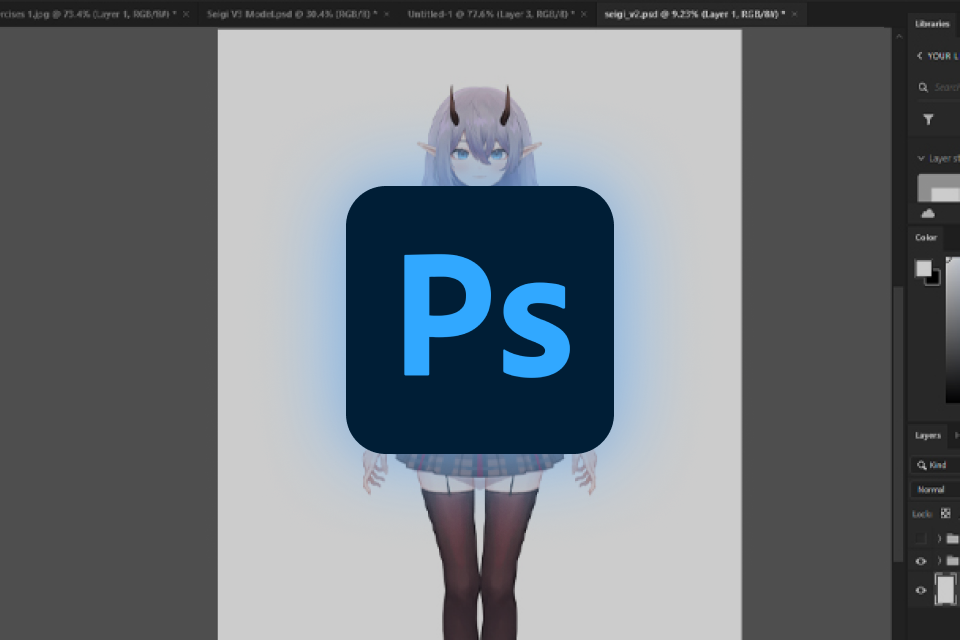Go back via the Your Libraries arrow
The image size is (960, 640).
pyautogui.click(x=920, y=56)
